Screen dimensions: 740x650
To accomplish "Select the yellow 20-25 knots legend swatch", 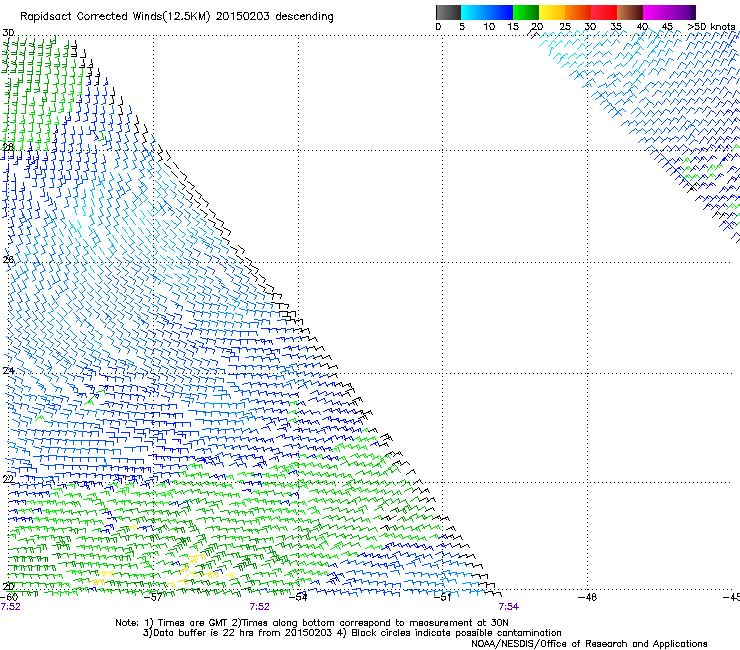I will tap(552, 12).
